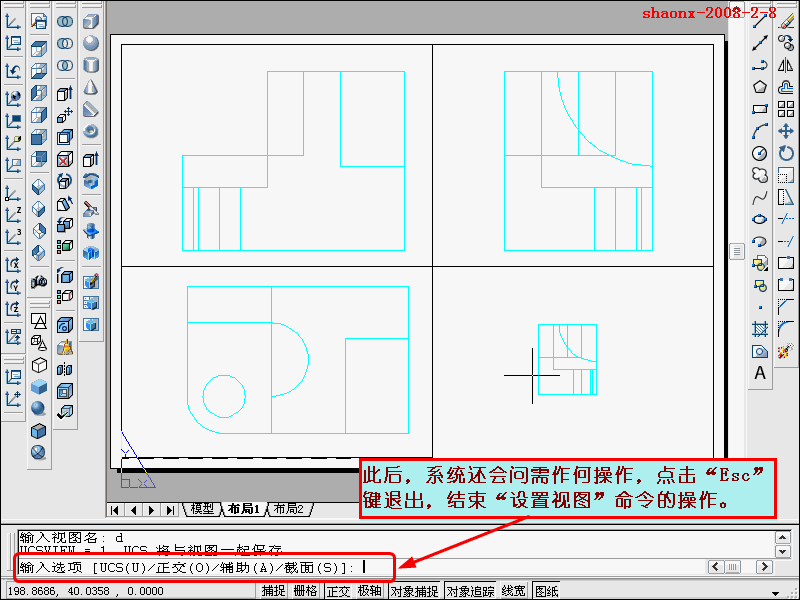Go to next layout tab arrow
Screen dimensions: 800x600
click(x=152, y=510)
